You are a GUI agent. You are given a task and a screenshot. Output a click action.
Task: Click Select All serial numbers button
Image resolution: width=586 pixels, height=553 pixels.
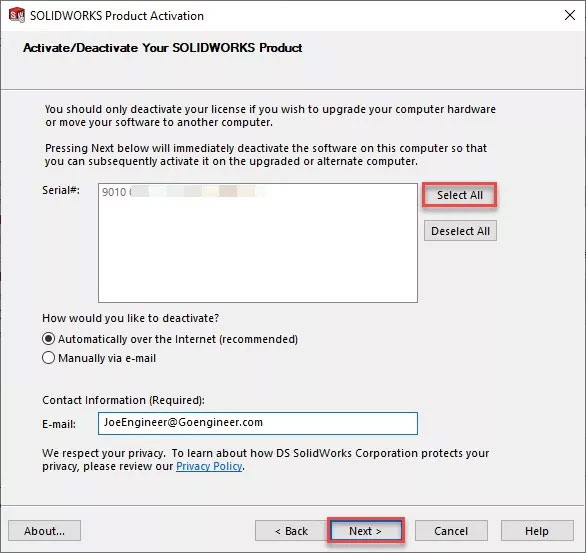[460, 195]
